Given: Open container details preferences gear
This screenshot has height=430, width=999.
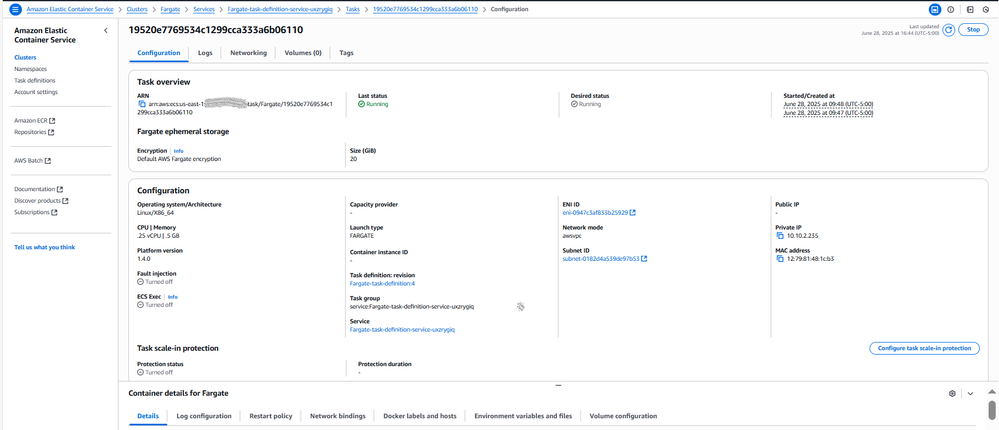Looking at the screenshot, I should (952, 394).
